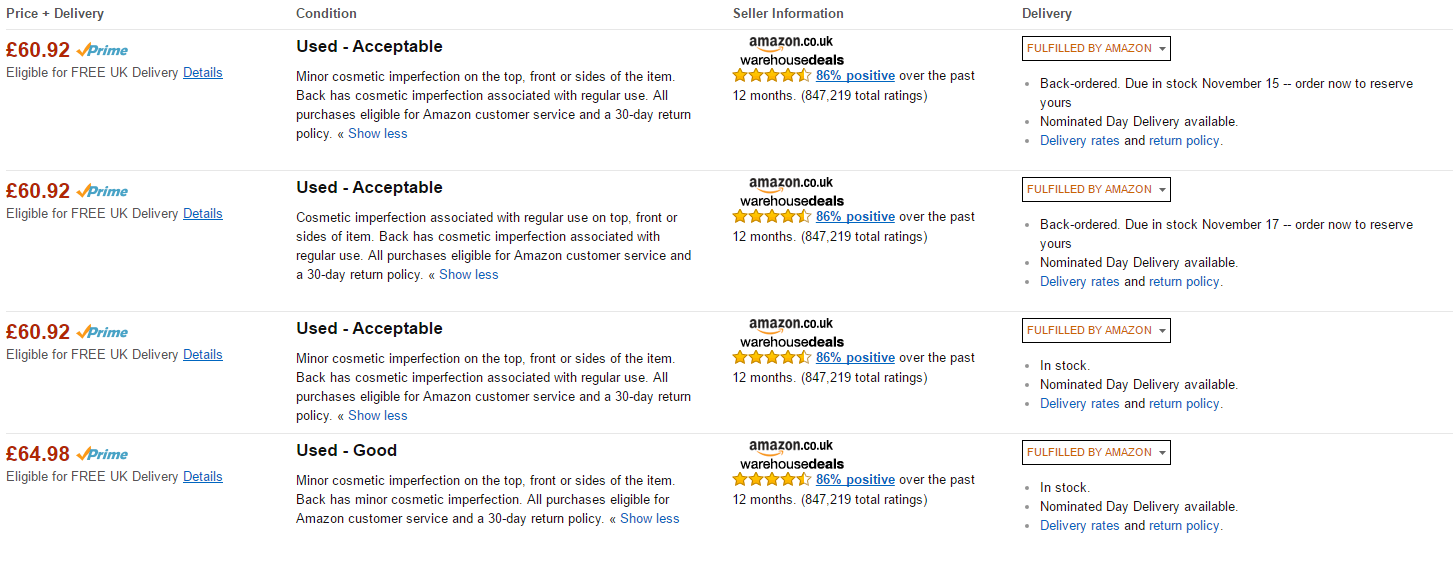This screenshot has height=569, width=1453.
Task: Click the Warehouse Deals logo in the second listing
Action: [791, 192]
